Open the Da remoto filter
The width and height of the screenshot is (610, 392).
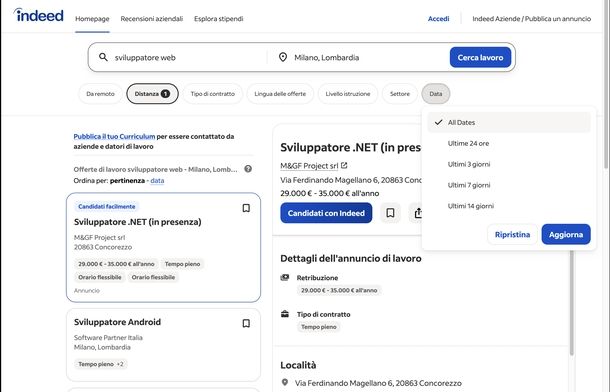[100, 94]
